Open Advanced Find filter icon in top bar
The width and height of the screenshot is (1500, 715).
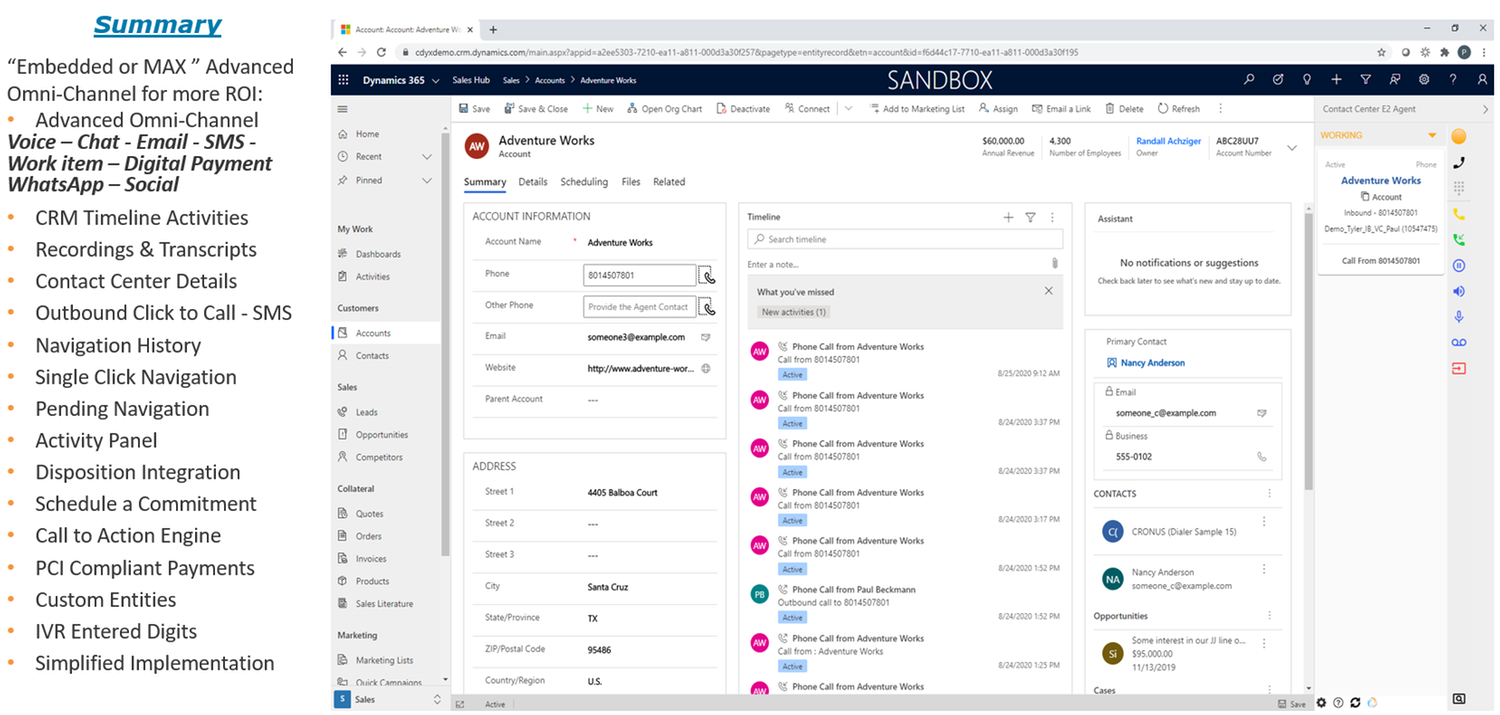pyautogui.click(x=1365, y=80)
